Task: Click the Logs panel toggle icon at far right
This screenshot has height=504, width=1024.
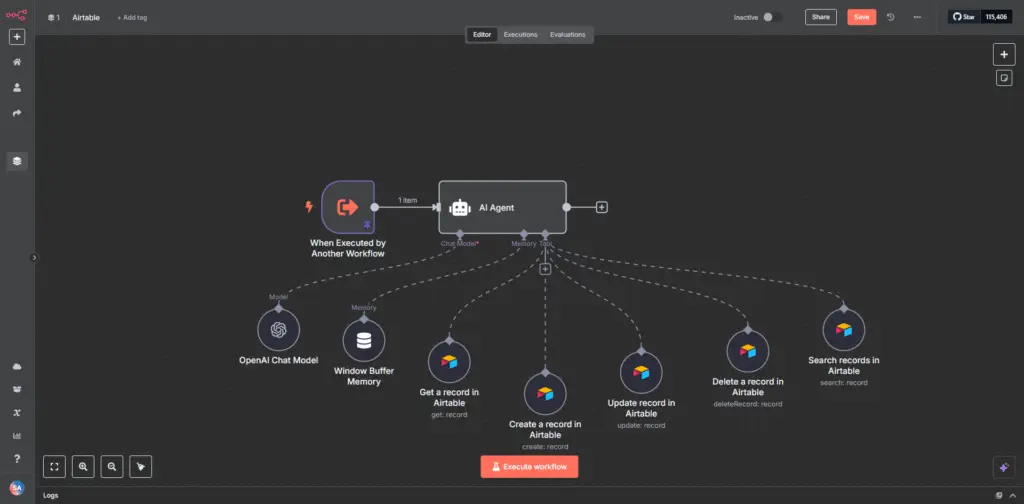Action: (x=1014, y=496)
